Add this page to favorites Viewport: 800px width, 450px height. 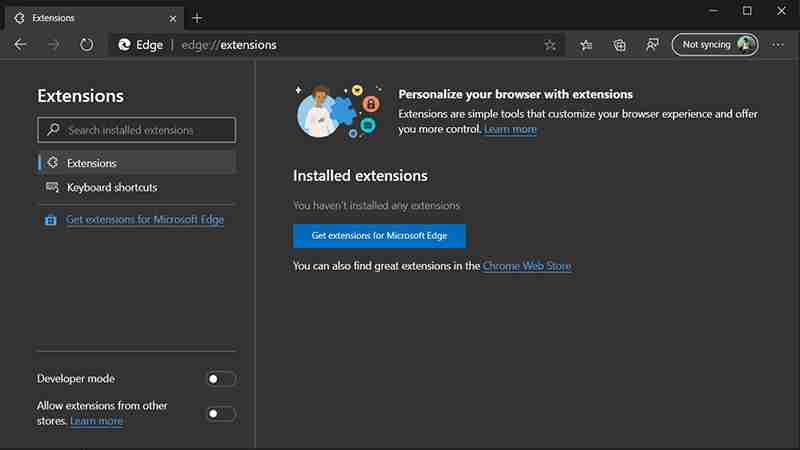pos(550,45)
